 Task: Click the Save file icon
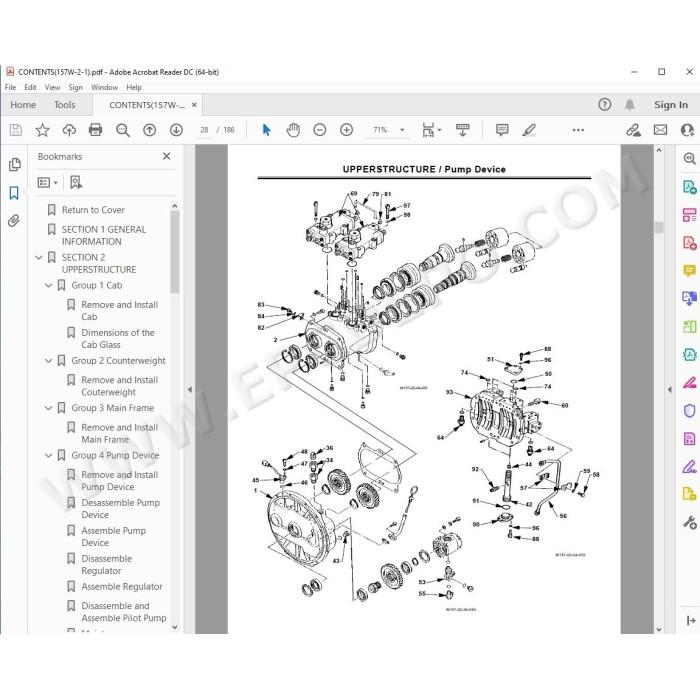16,130
